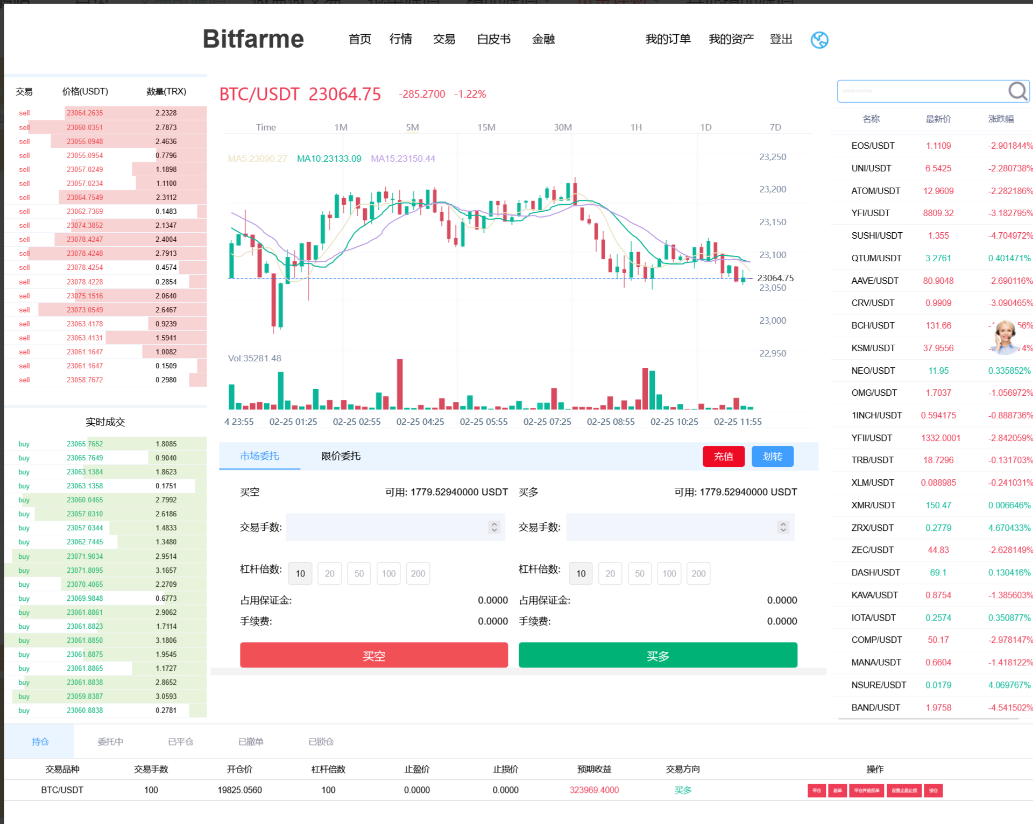Viewport: 1033px width, 824px height.
Task: Switch chart to the 1D timeframe
Action: point(705,127)
